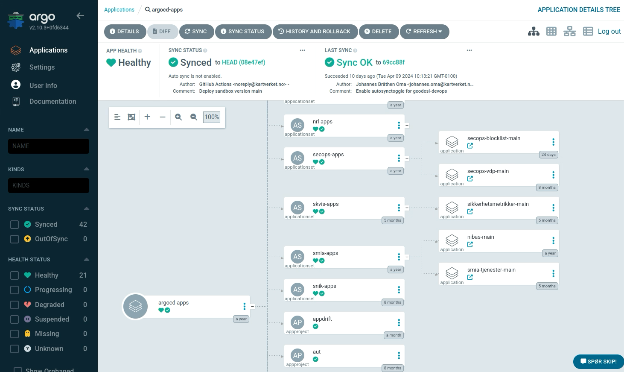This screenshot has height=372, width=624.
Task: Switch to the tree view icon
Action: [533, 31]
